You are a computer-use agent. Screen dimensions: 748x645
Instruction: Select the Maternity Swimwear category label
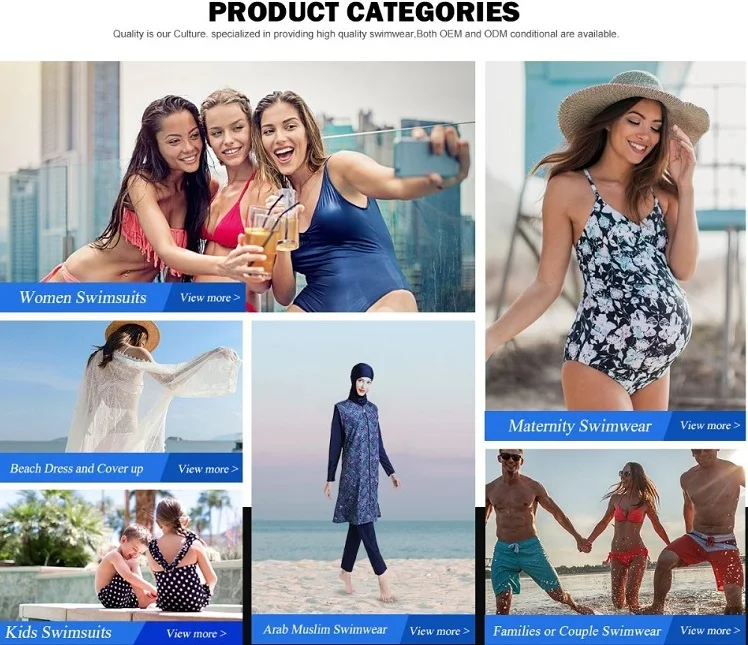pyautogui.click(x=580, y=426)
